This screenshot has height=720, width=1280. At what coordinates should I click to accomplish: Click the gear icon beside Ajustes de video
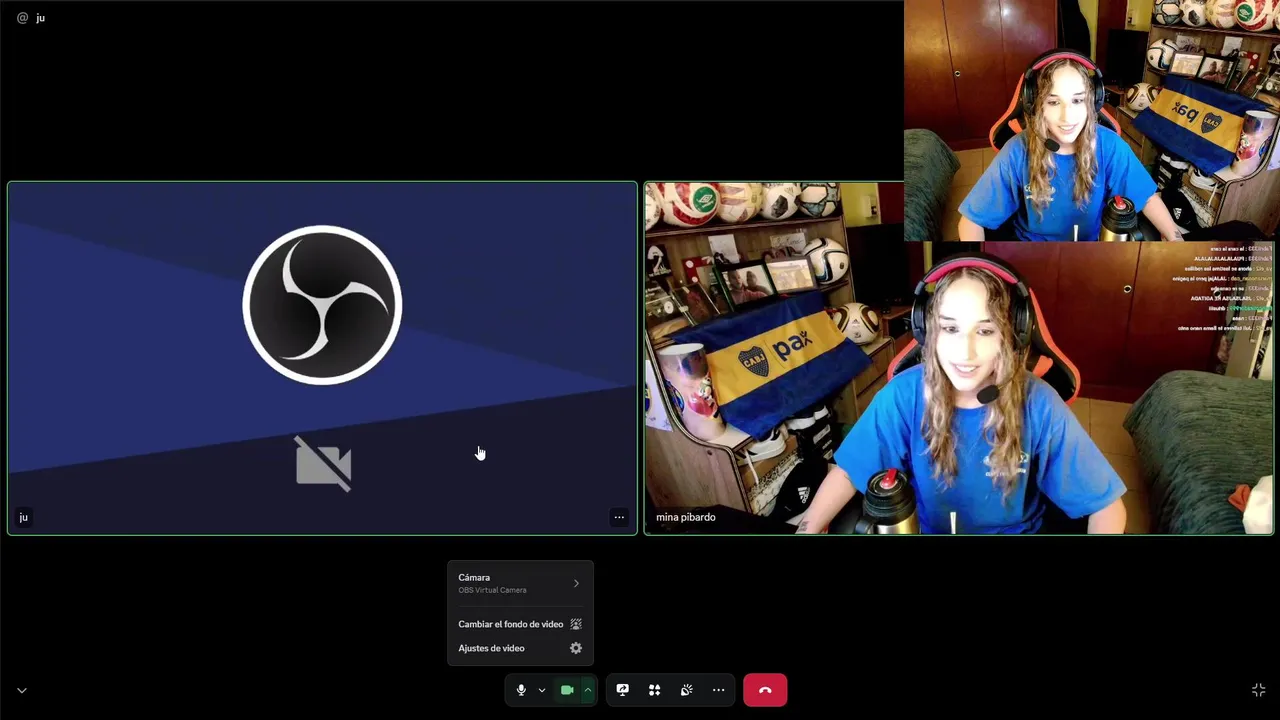click(576, 648)
